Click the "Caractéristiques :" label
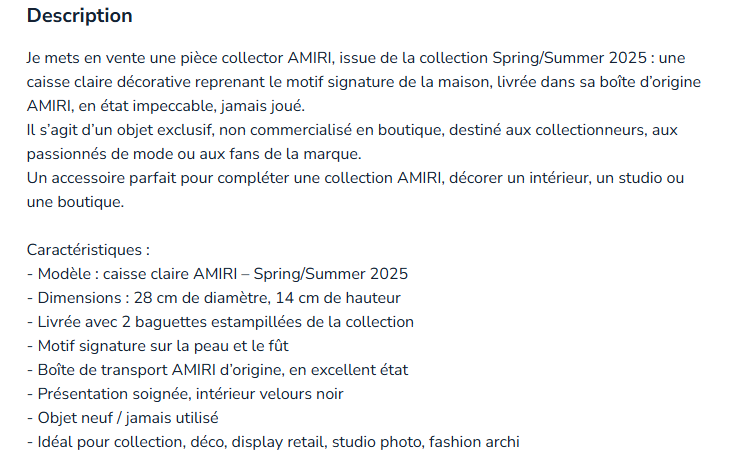The width and height of the screenshot is (749, 468). click(89, 250)
